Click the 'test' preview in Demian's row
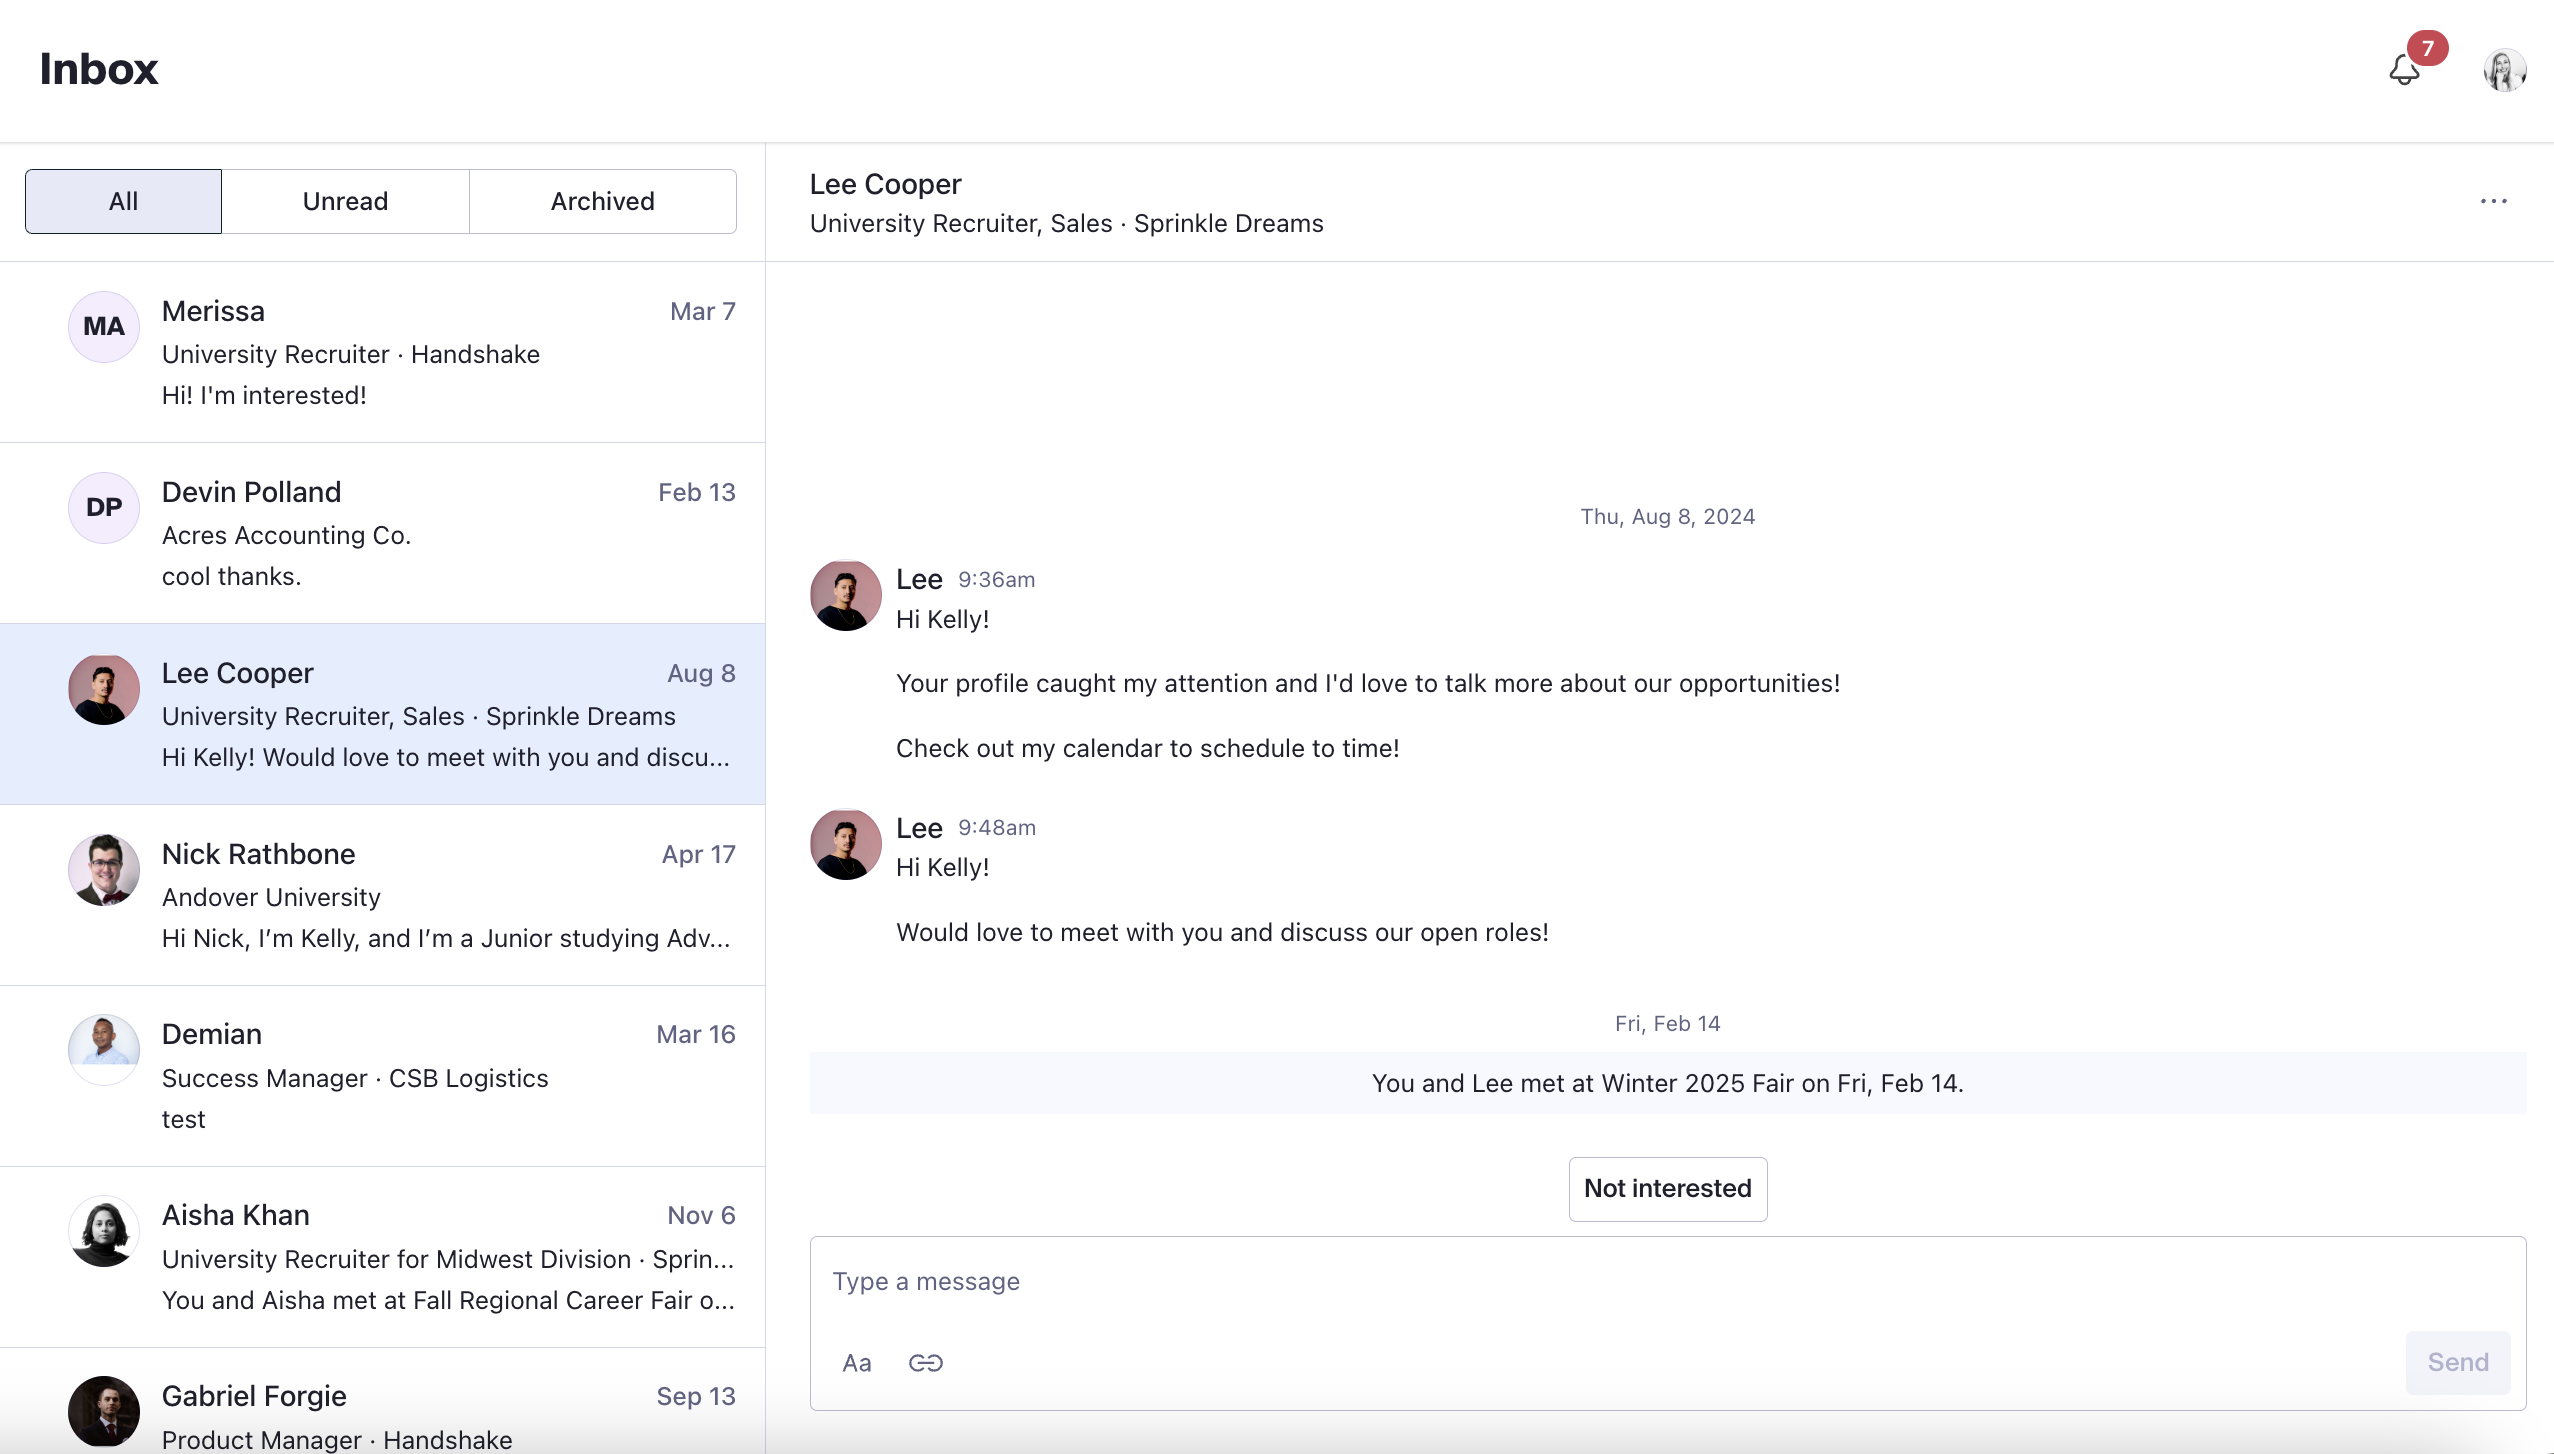 point(183,1120)
